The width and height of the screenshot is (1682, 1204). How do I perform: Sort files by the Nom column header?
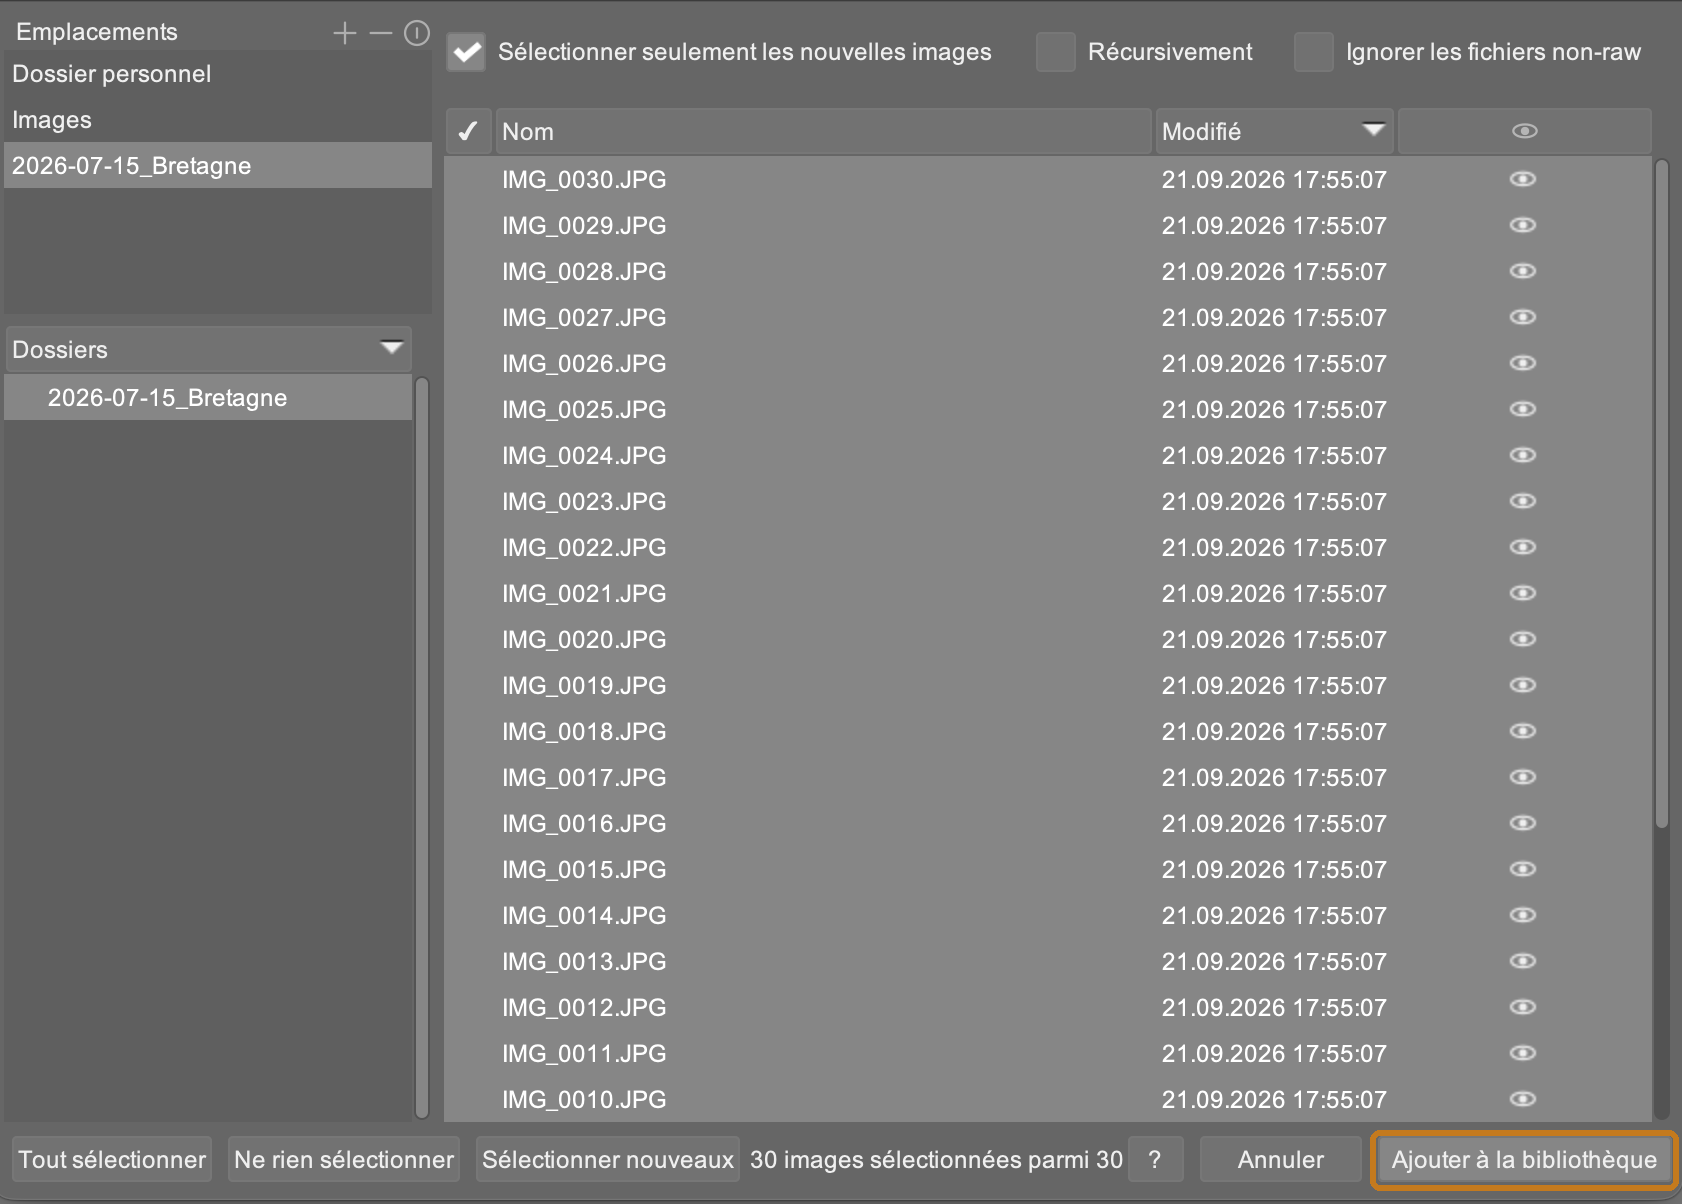point(824,131)
